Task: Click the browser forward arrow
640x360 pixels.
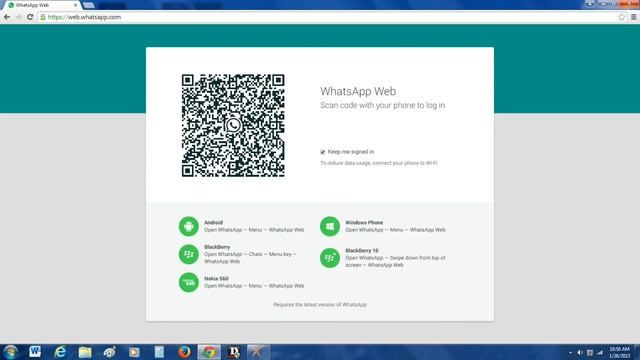Action: [18, 17]
